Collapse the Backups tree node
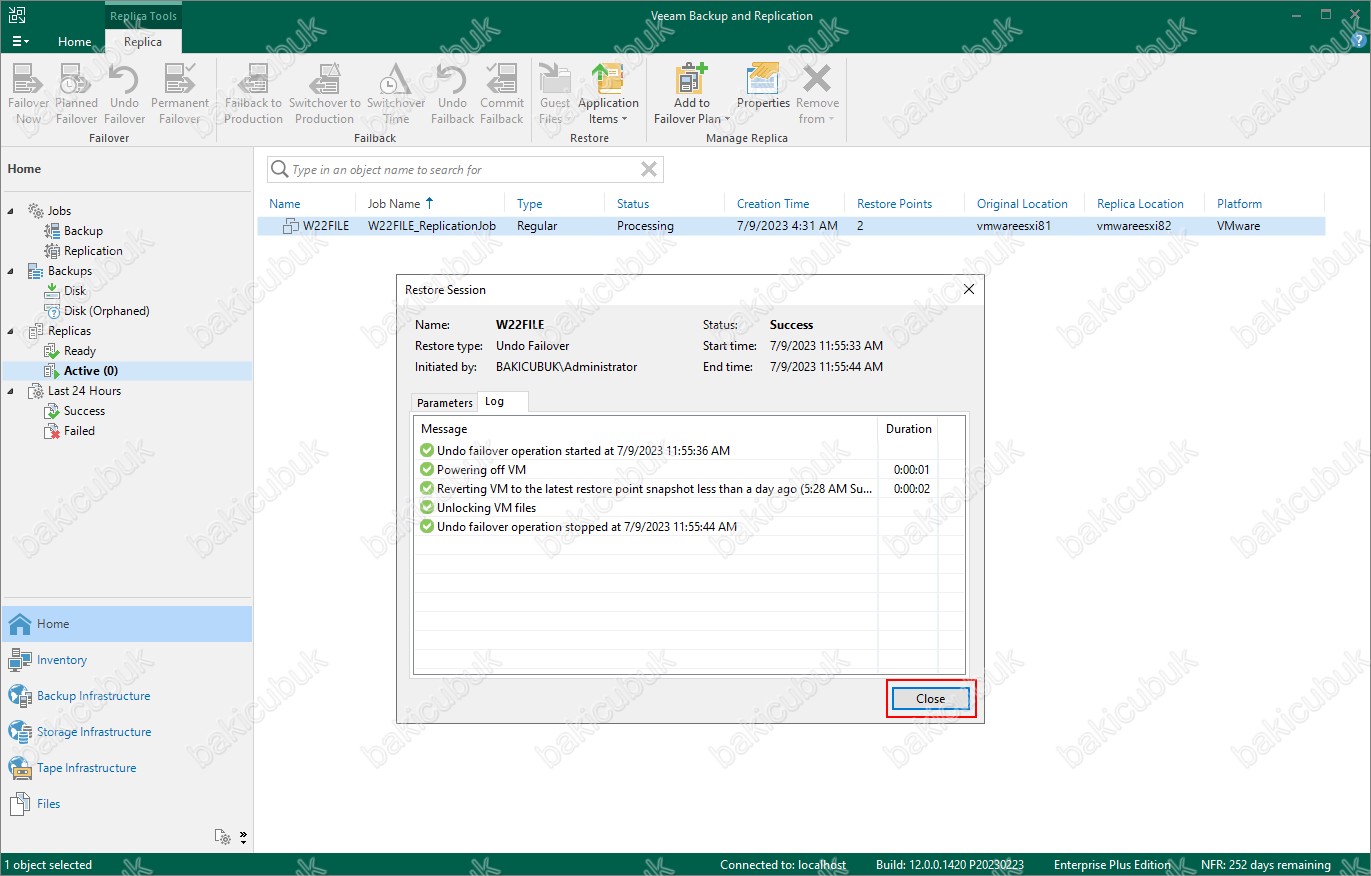Image resolution: width=1371 pixels, height=876 pixels. (x=11, y=271)
